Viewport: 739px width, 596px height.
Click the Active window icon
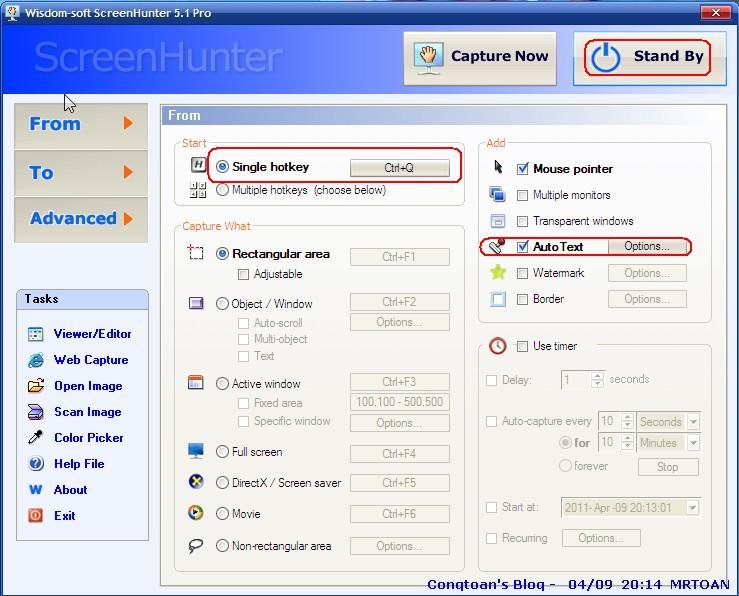point(196,382)
